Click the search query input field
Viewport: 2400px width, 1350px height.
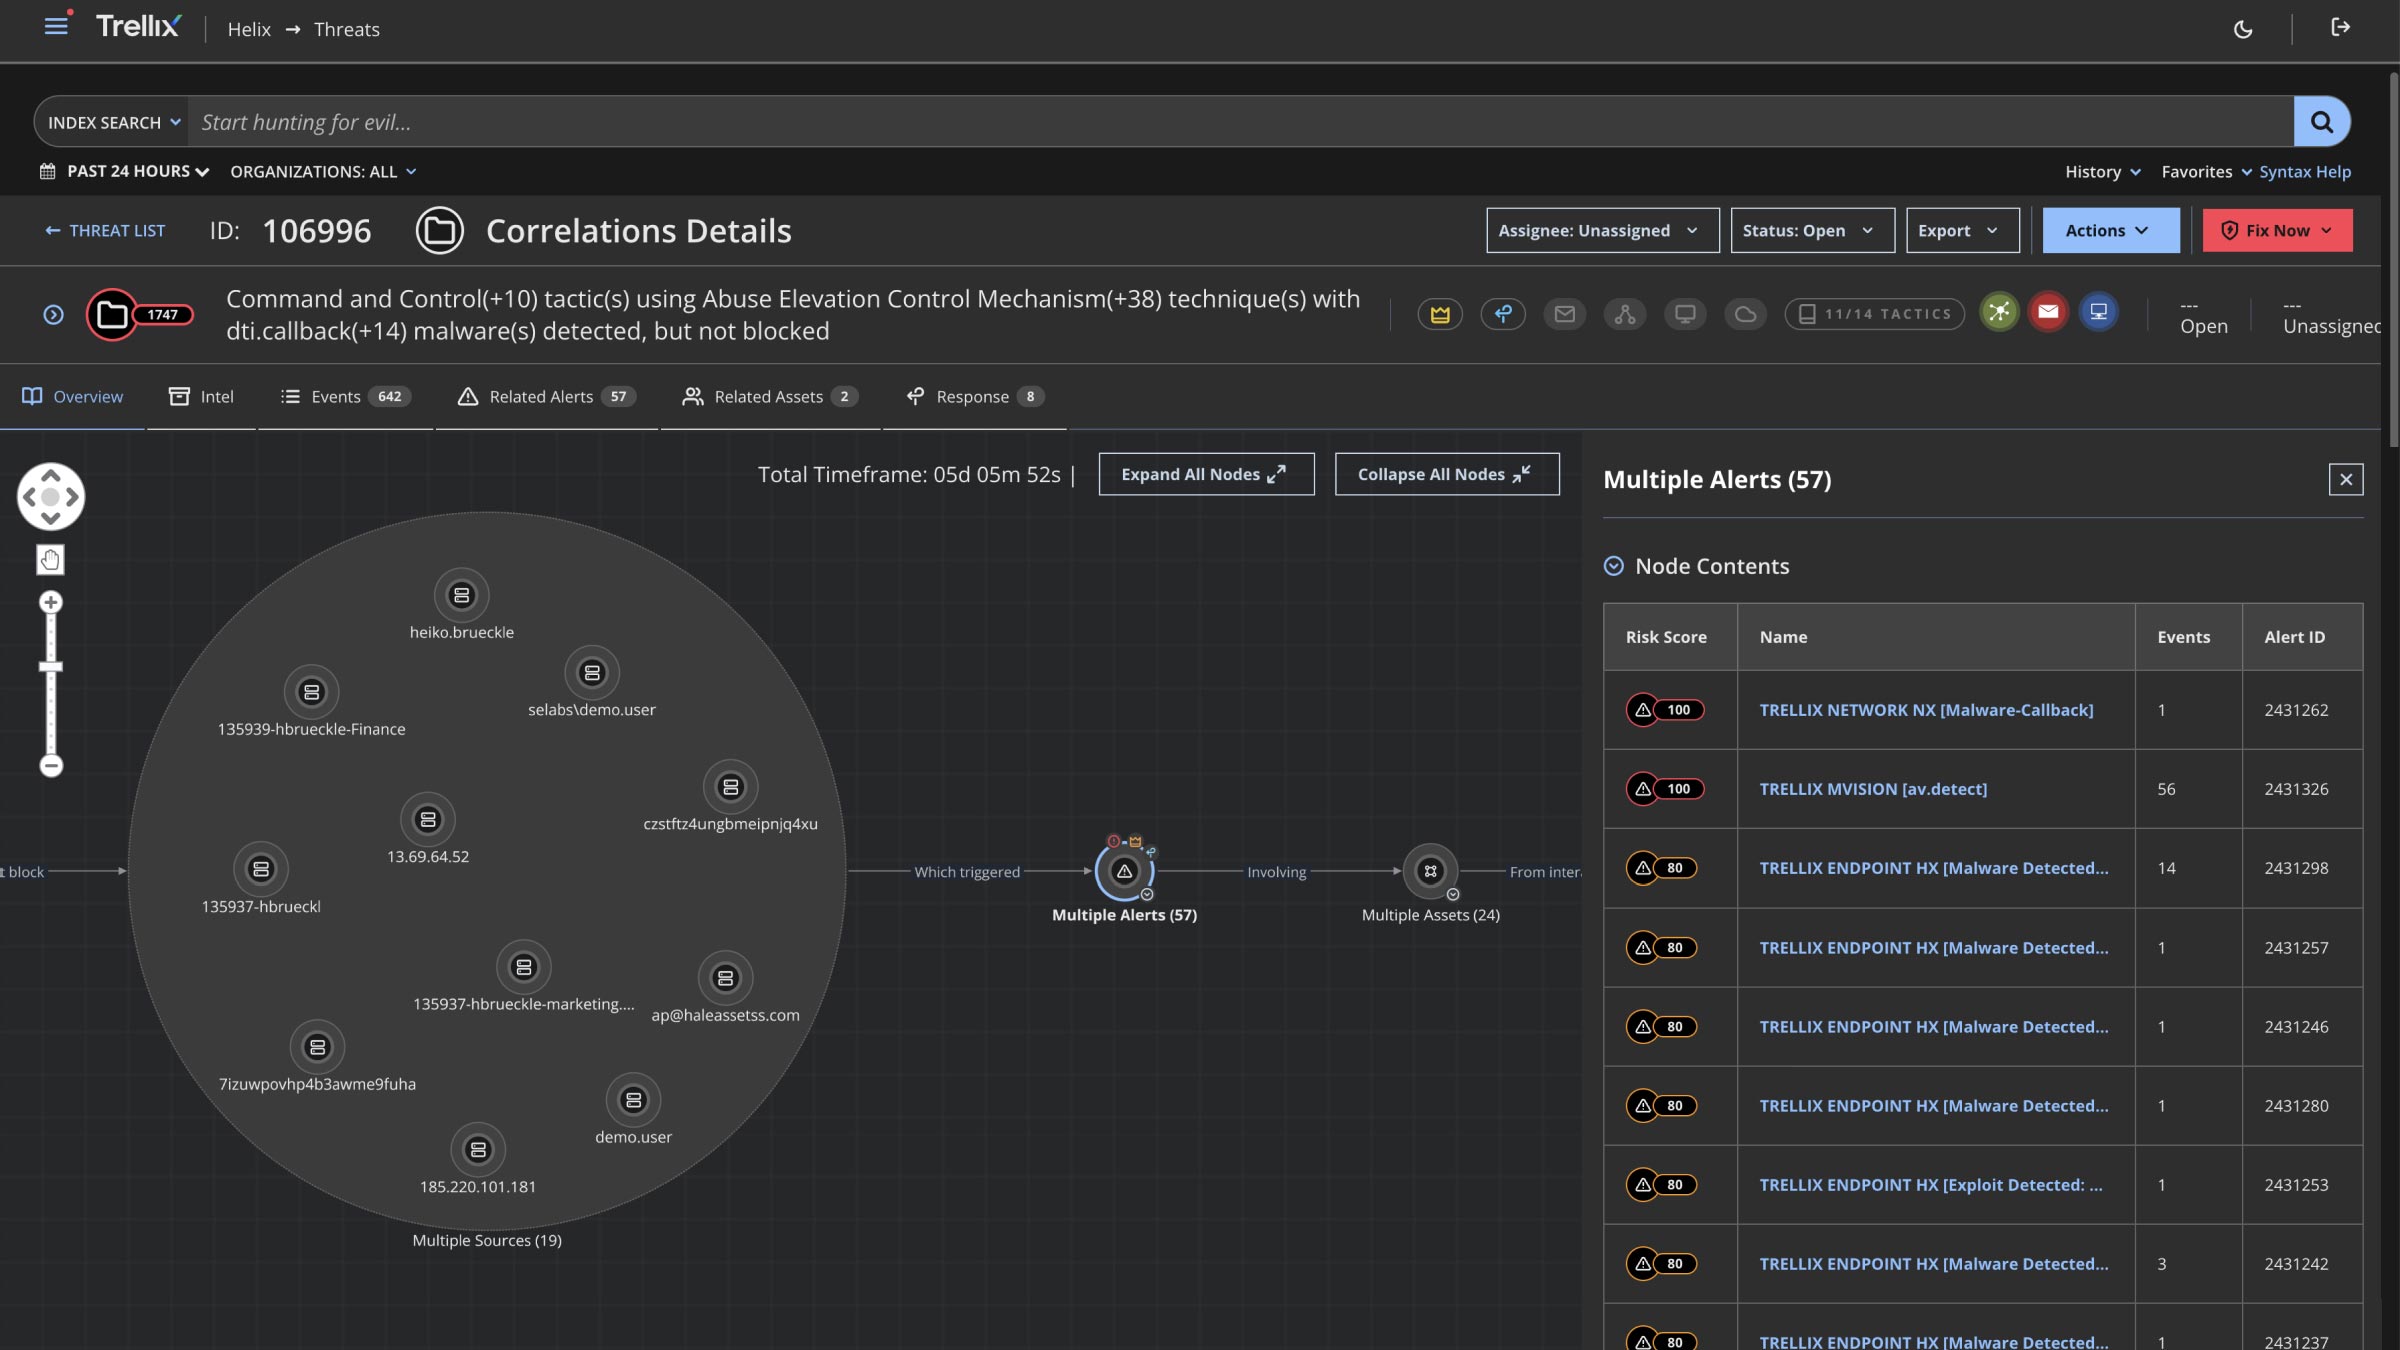1240,122
